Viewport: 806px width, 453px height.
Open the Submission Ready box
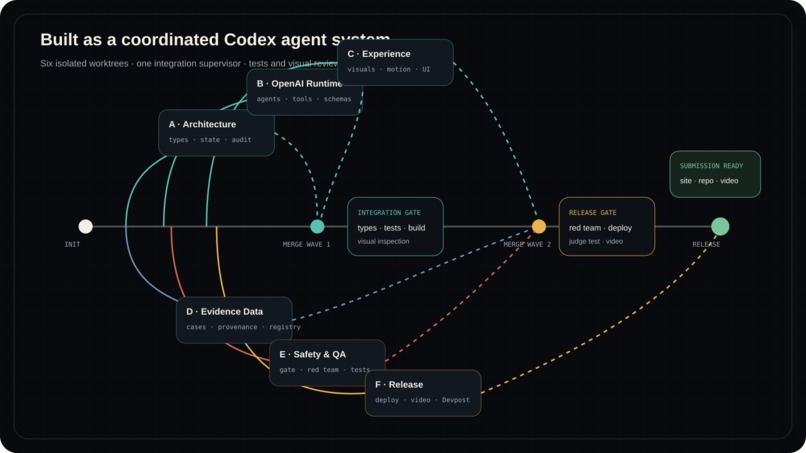[x=715, y=174]
